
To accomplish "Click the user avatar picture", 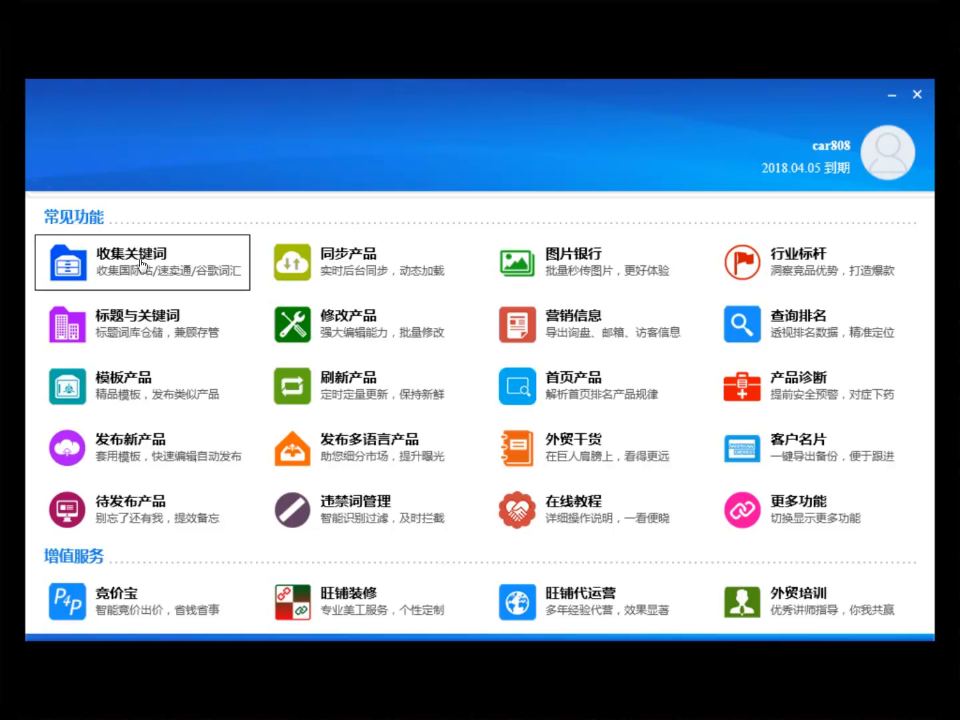I will (x=888, y=152).
